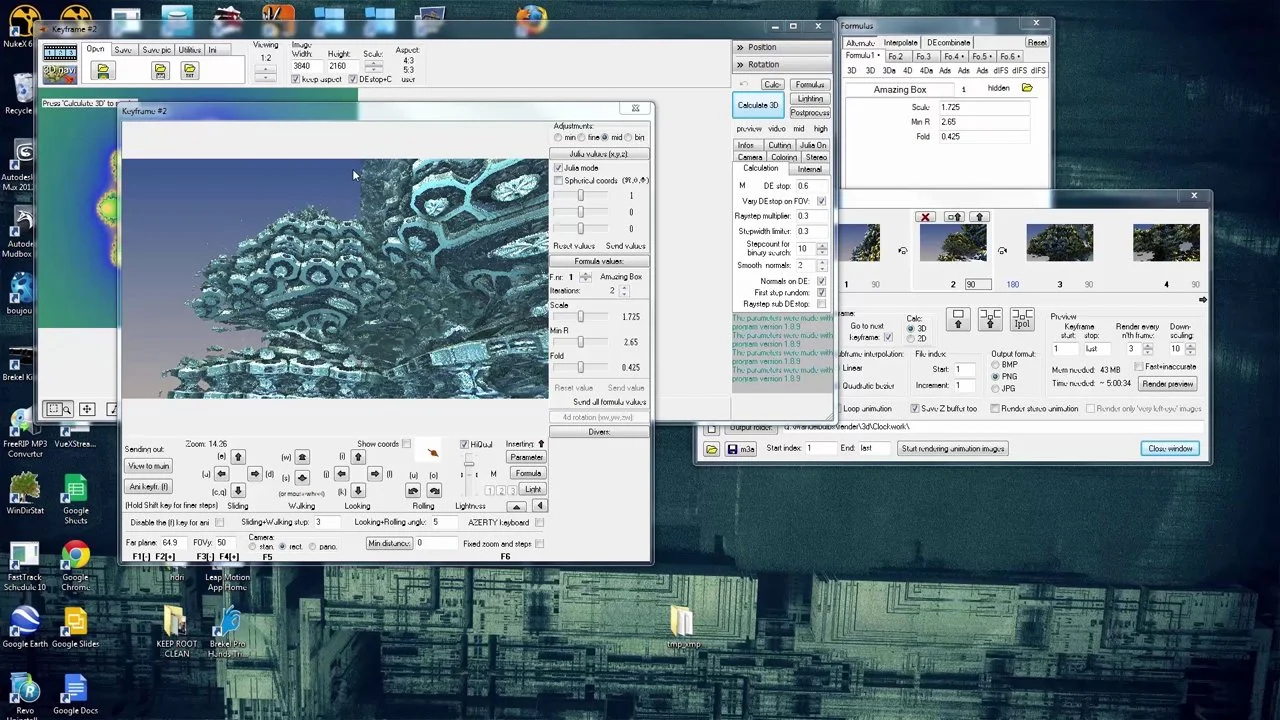The width and height of the screenshot is (1280, 720).
Task: Select JPG output format
Action: (x=995, y=388)
